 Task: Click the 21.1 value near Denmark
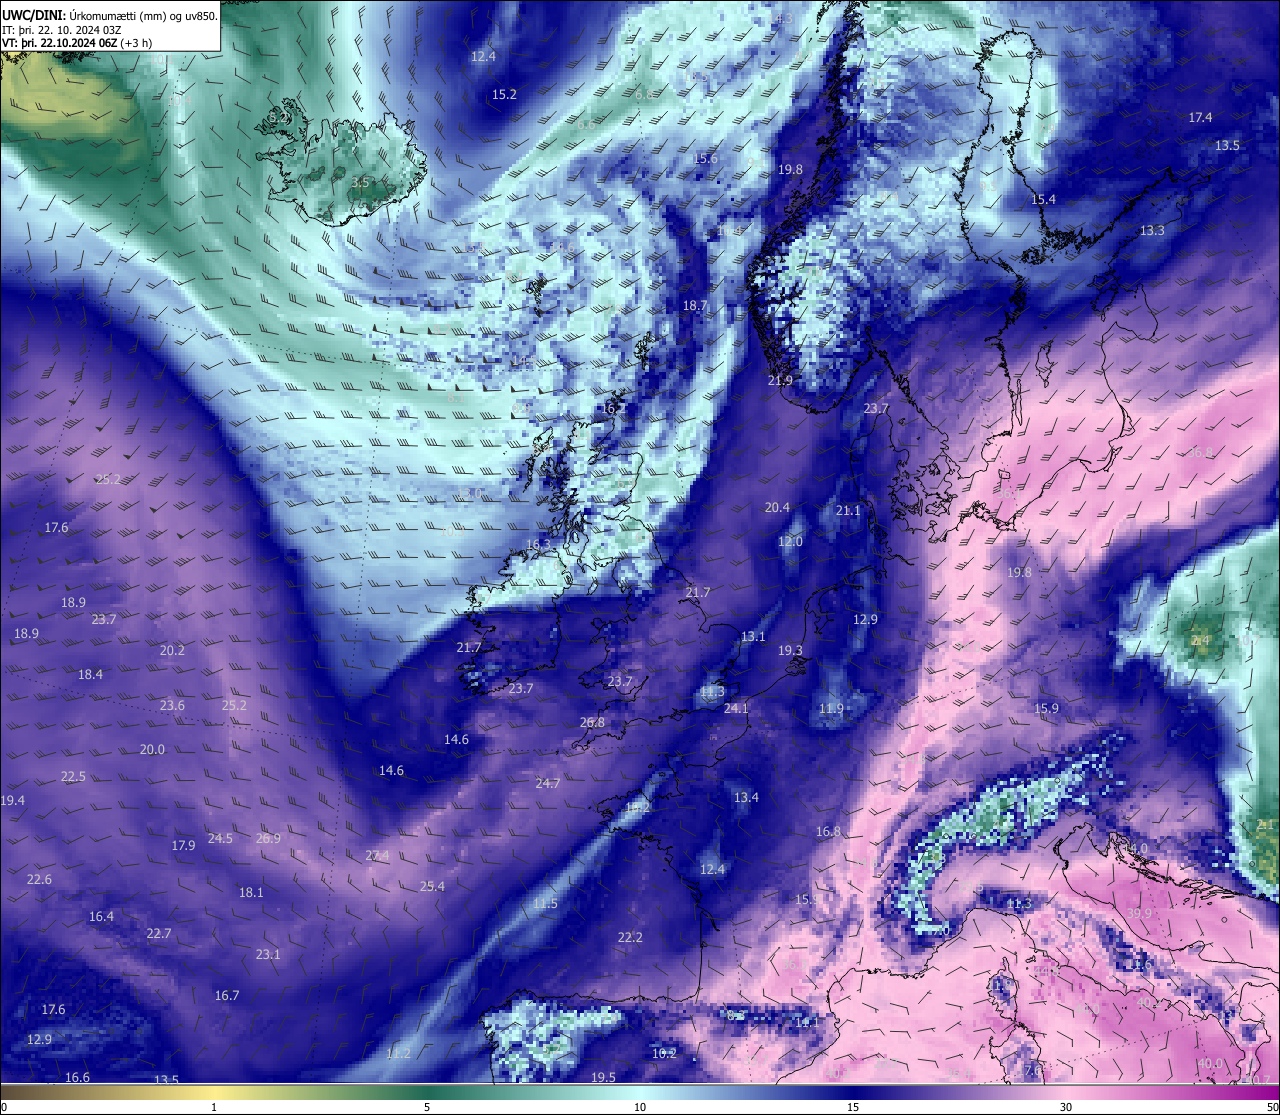coord(848,511)
